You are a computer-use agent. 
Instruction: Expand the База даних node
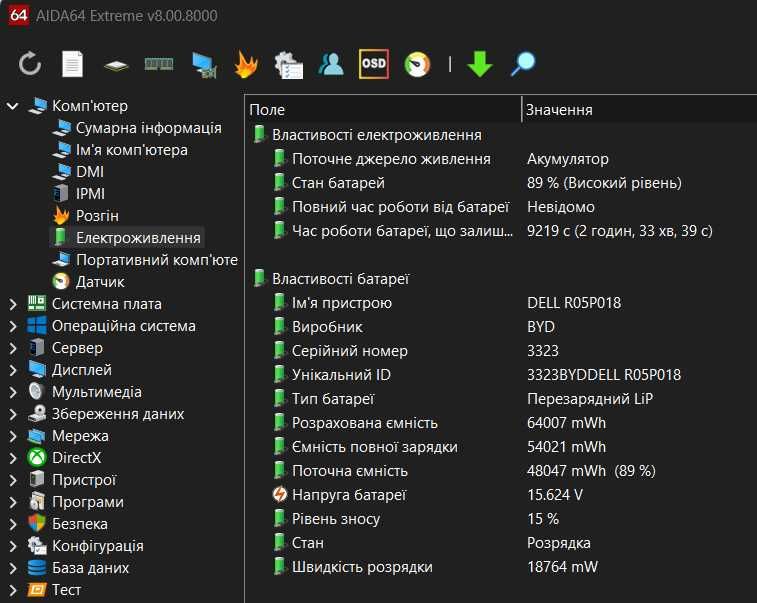point(13,568)
